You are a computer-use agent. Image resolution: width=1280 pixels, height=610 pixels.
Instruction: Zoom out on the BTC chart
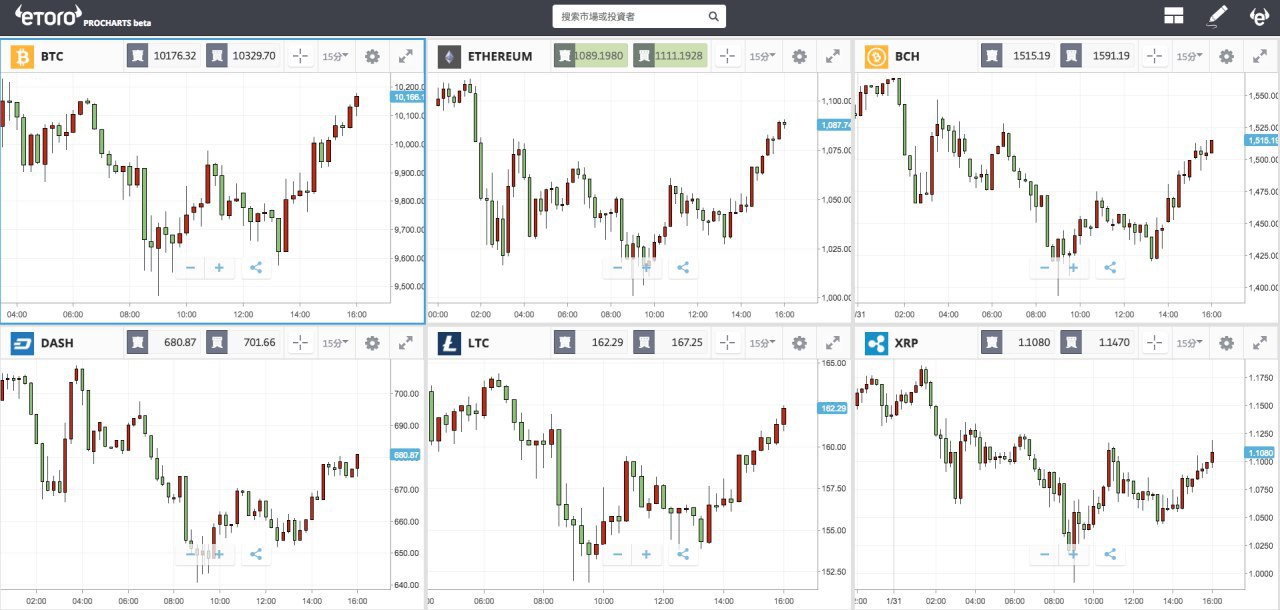(190, 268)
